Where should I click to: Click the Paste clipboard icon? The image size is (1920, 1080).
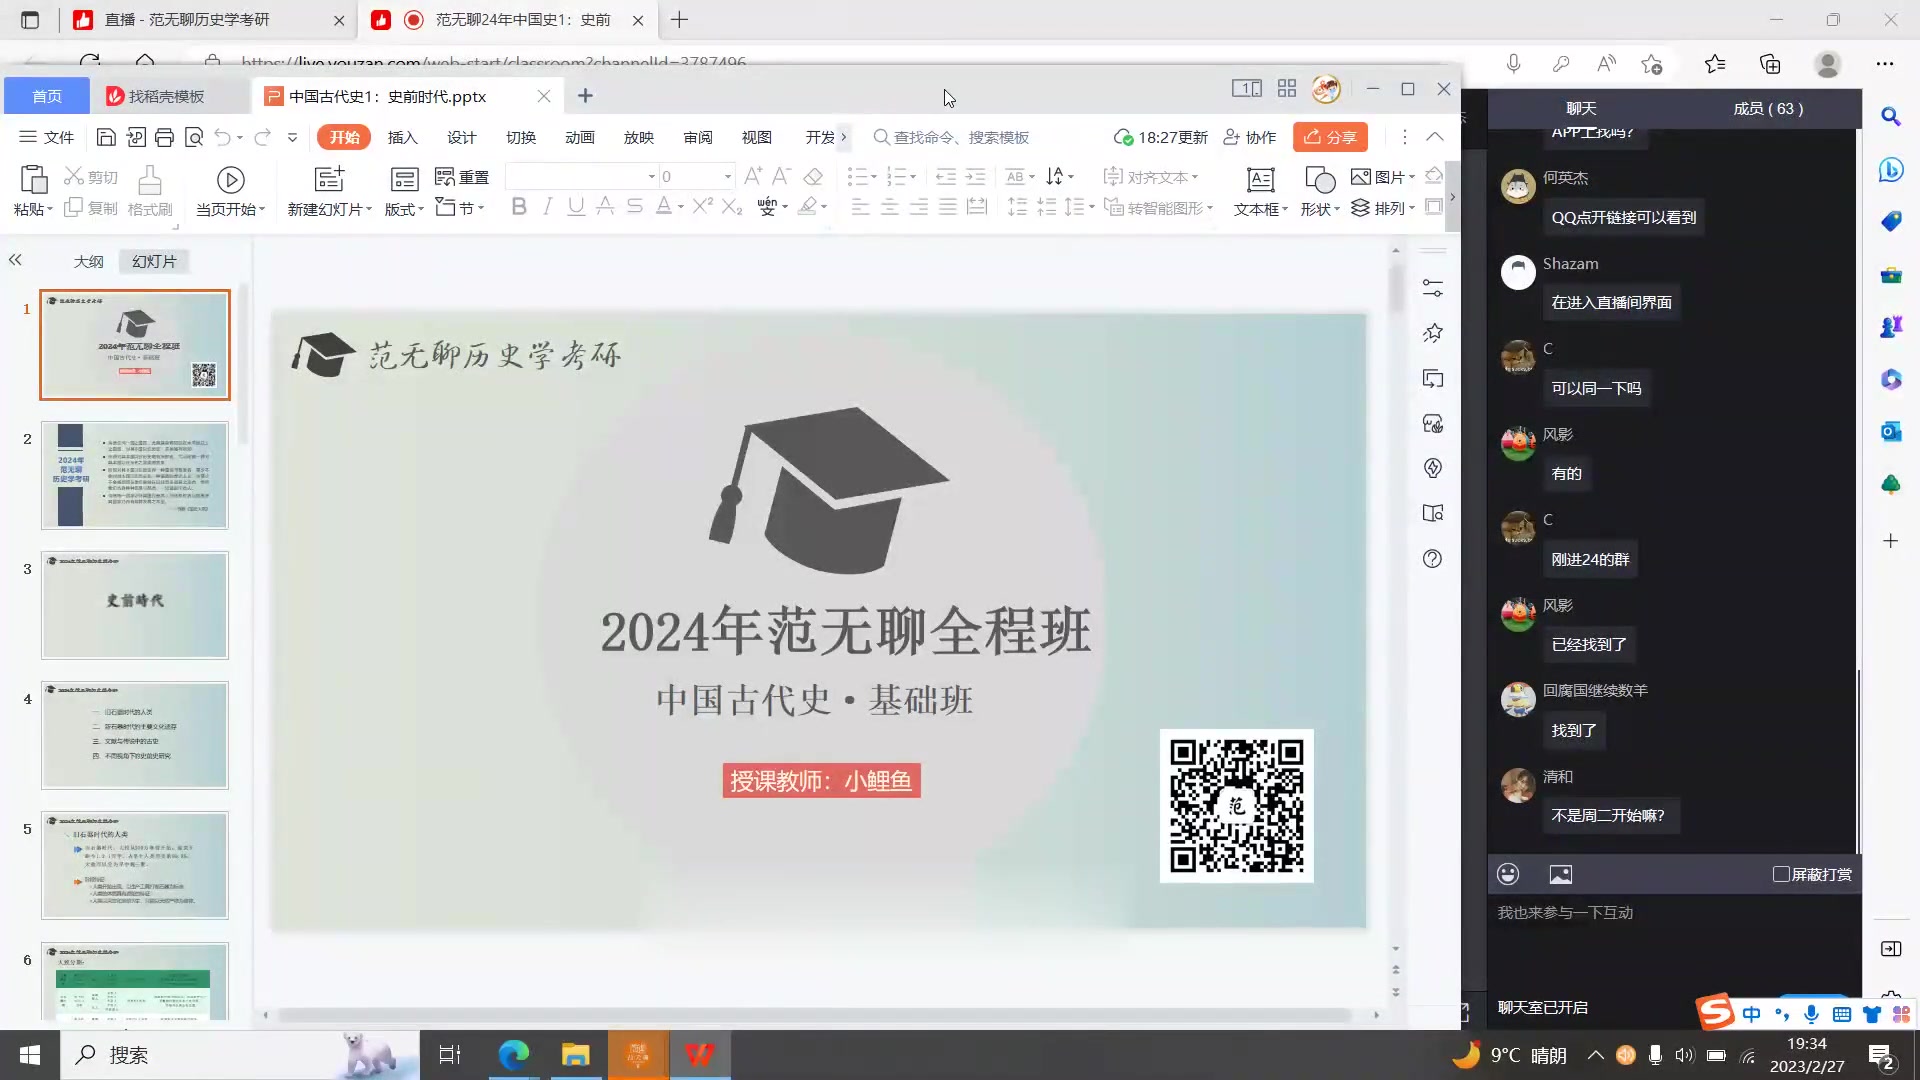[33, 179]
